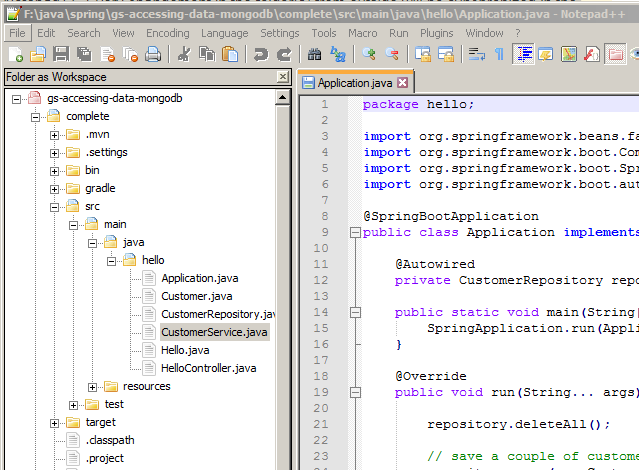Collapse the class fold marker at line 9
Viewport: 639px width, 470px height.
pos(355,232)
